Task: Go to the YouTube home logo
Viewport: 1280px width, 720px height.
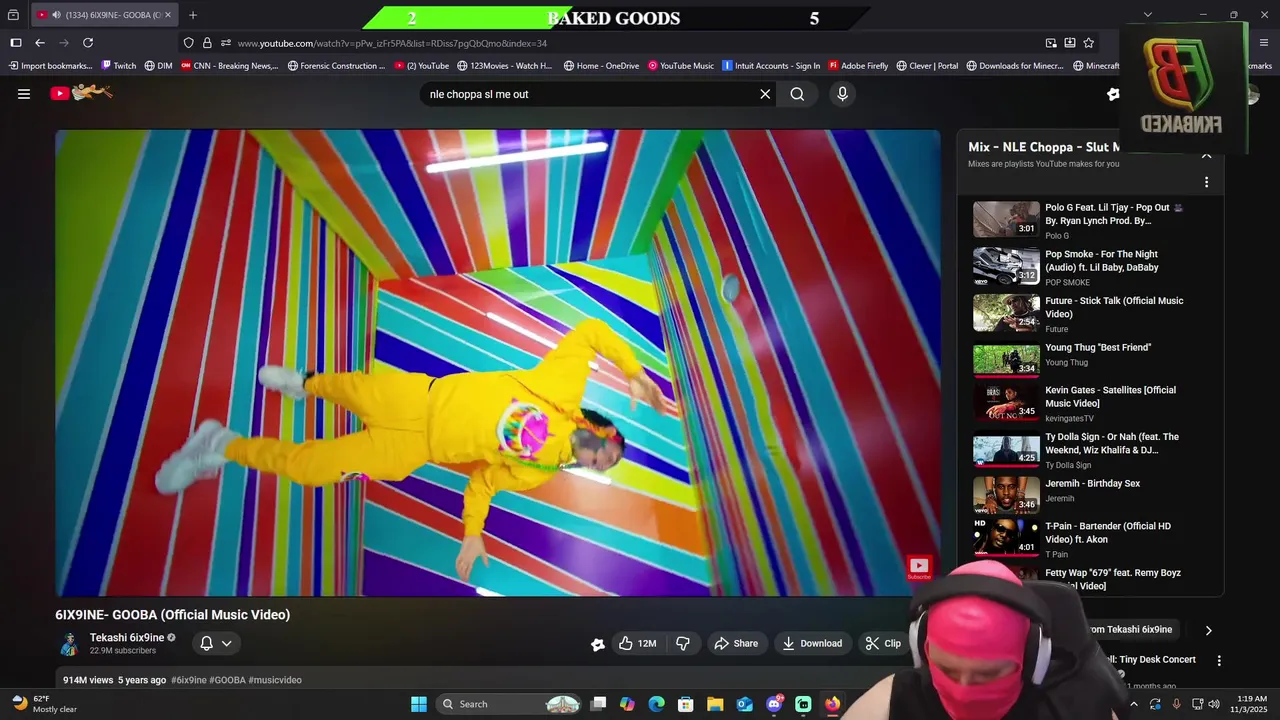Action: point(81,93)
